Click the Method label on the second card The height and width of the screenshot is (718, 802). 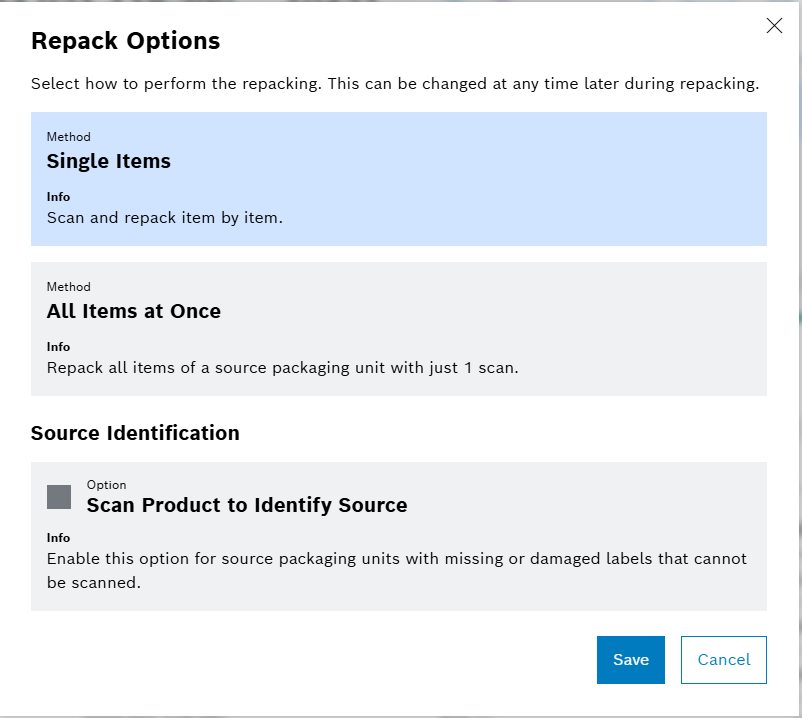[68, 287]
